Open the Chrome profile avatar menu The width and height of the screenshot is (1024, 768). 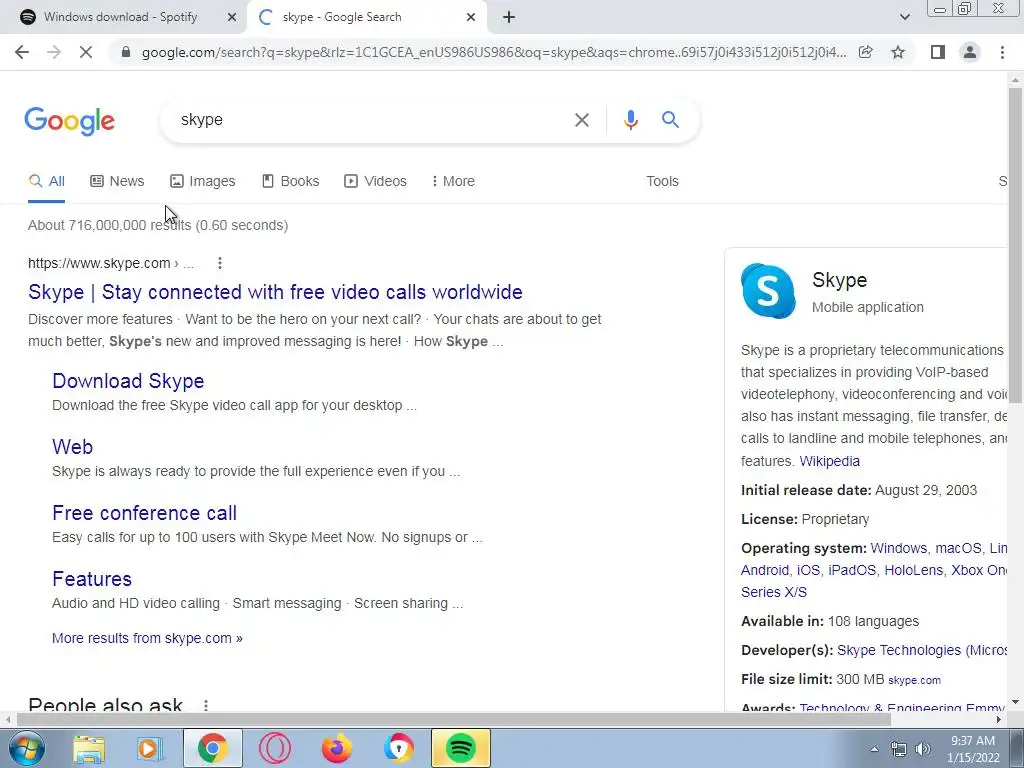click(x=970, y=52)
